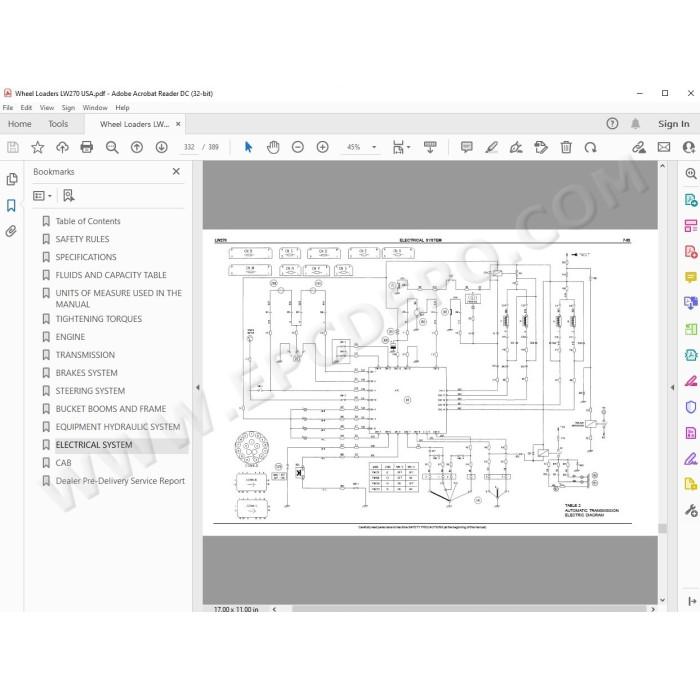Go to the next page arrow
700x700 pixels.
pos(161,147)
